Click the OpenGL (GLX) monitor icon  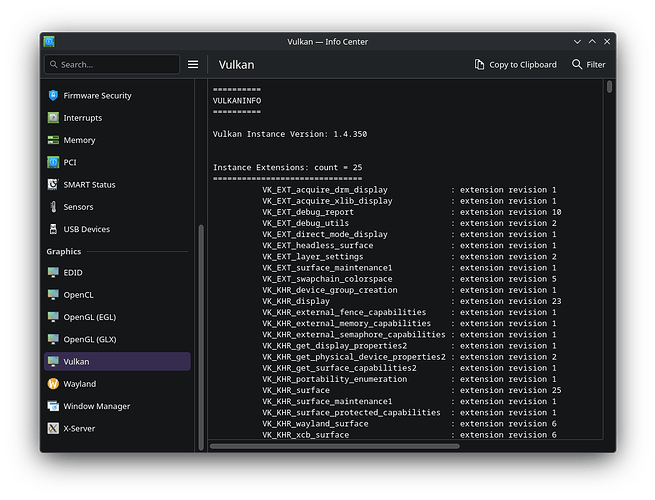click(x=53, y=339)
